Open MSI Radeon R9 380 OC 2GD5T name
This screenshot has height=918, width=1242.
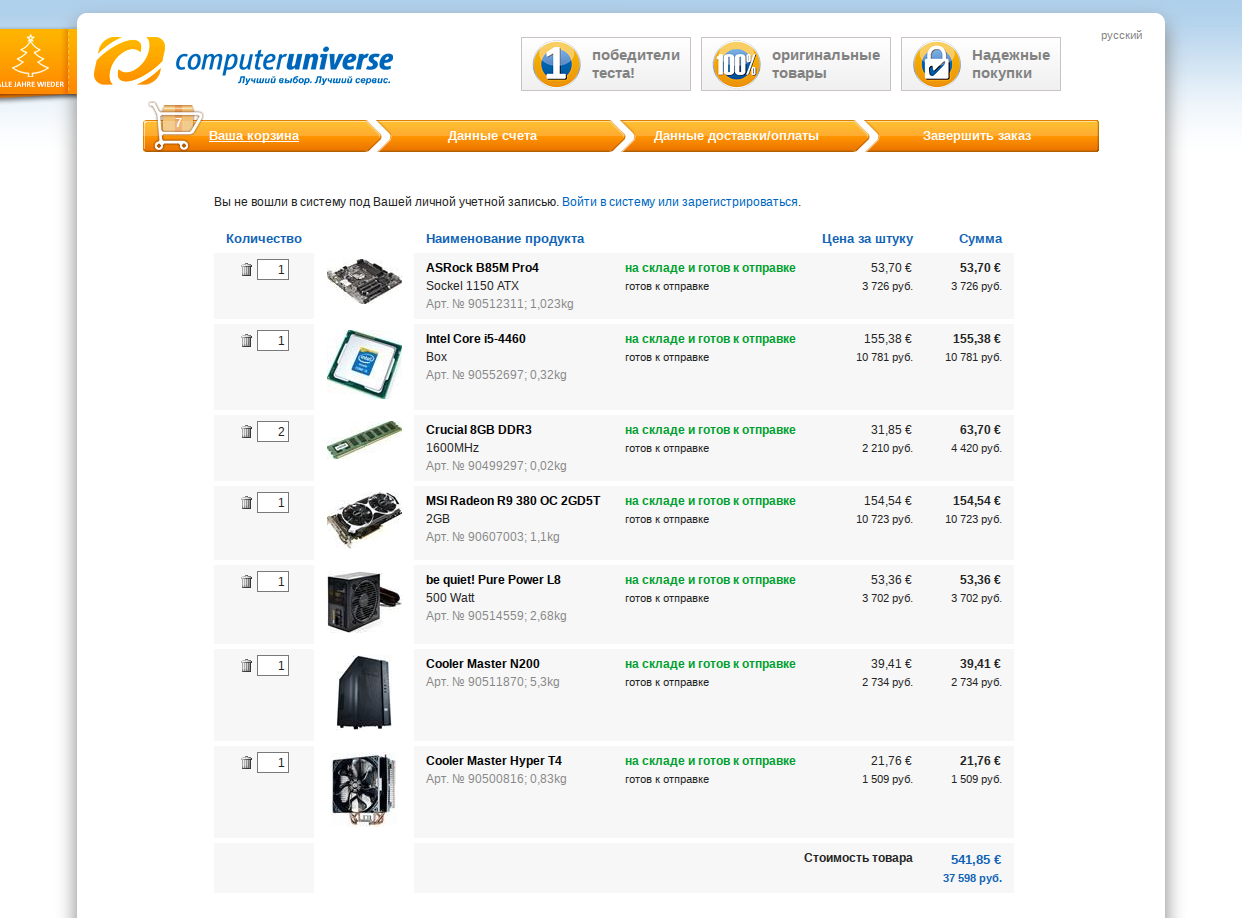pyautogui.click(x=513, y=501)
